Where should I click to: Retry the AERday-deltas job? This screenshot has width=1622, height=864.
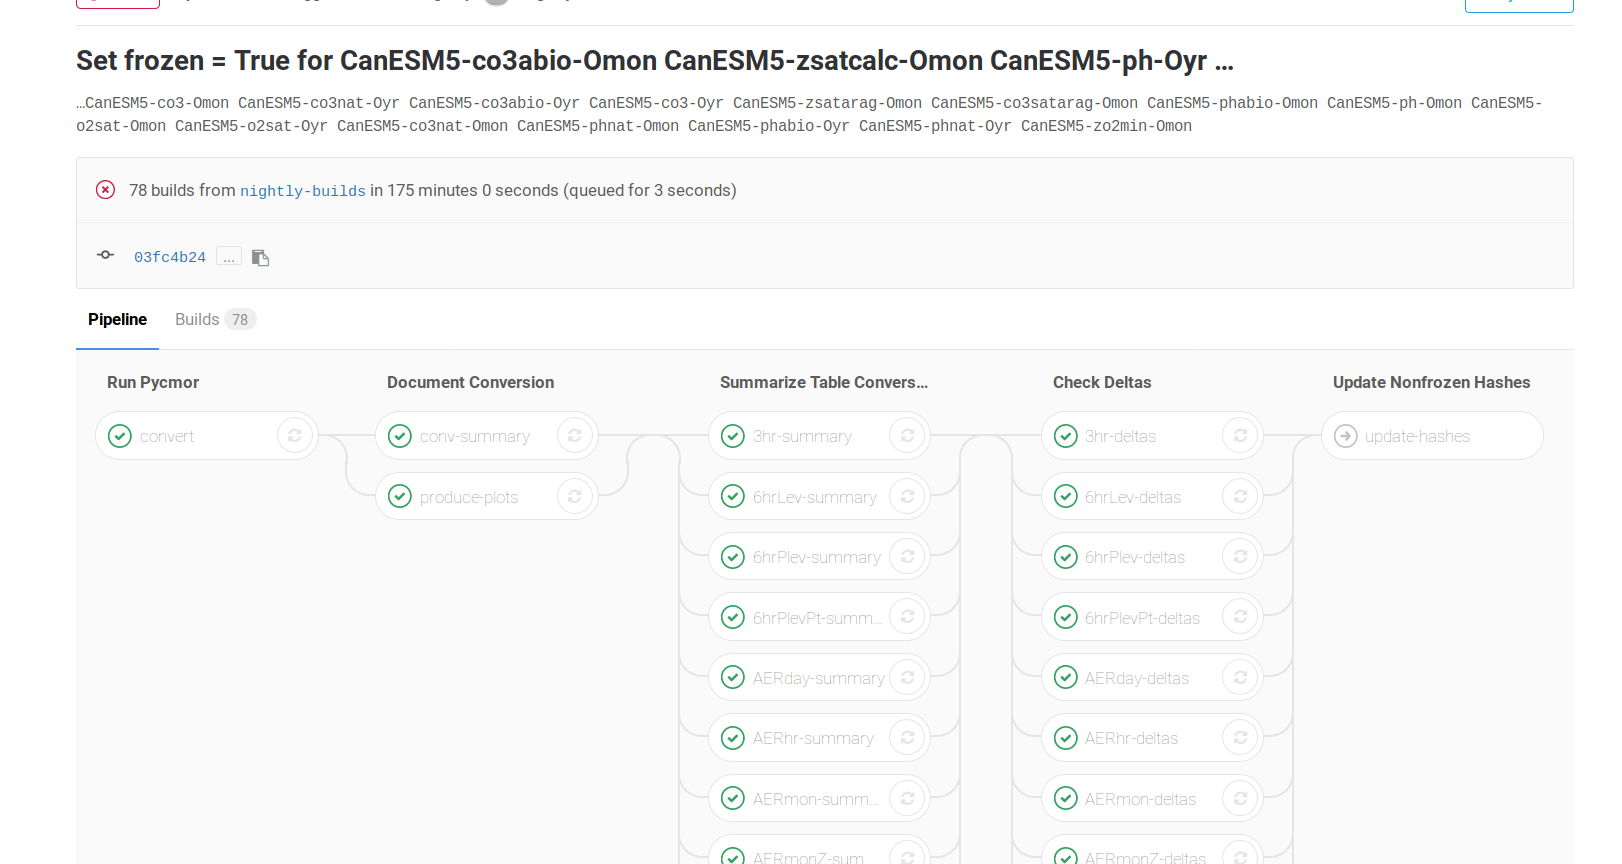(x=1240, y=678)
